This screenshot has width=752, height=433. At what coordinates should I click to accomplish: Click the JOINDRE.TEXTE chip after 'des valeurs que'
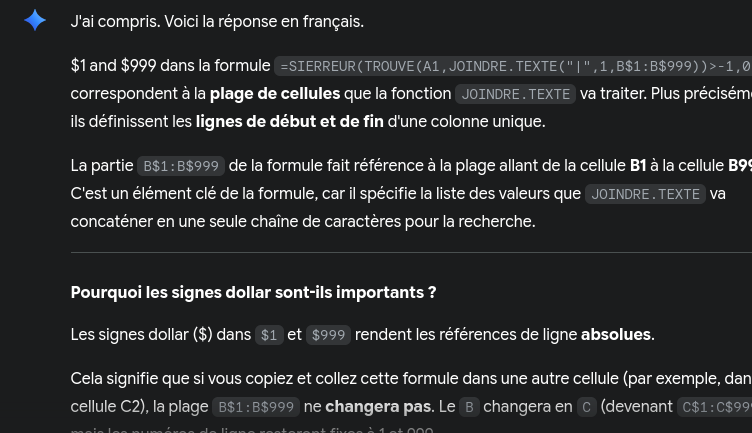(645, 194)
